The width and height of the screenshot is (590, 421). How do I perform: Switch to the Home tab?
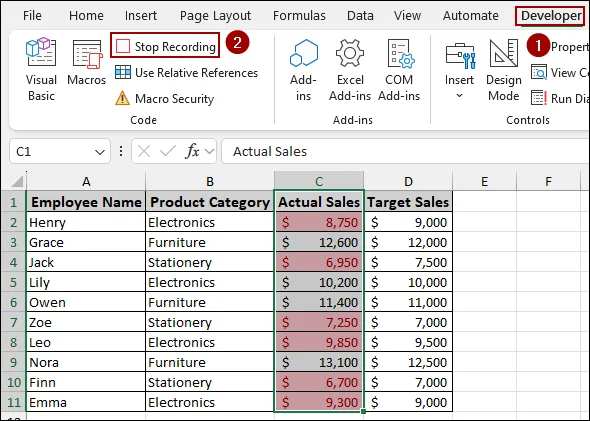86,15
